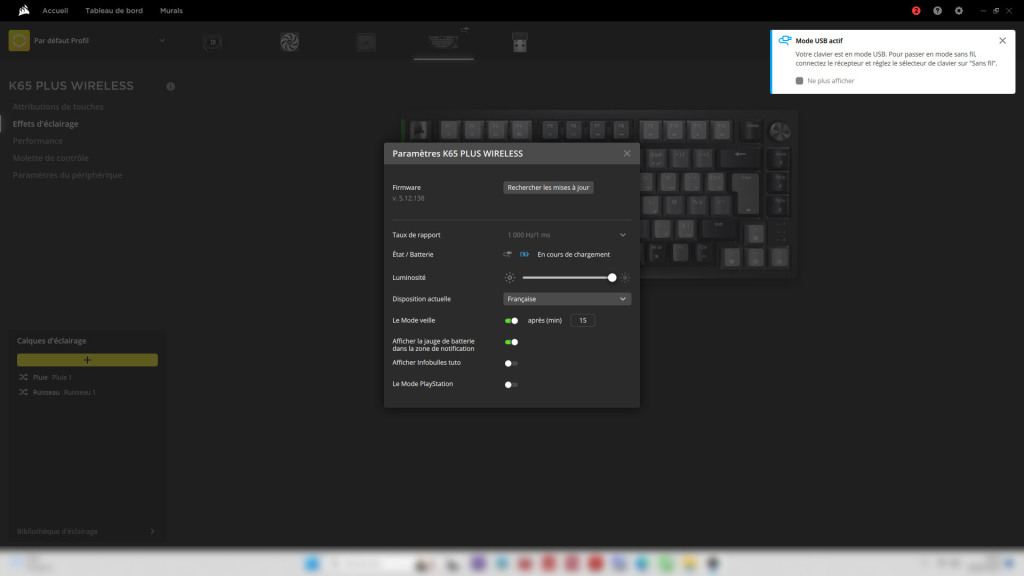This screenshot has height=576, width=1024.
Task: Expand the Par défaut Profil dropdown
Action: [162, 40]
